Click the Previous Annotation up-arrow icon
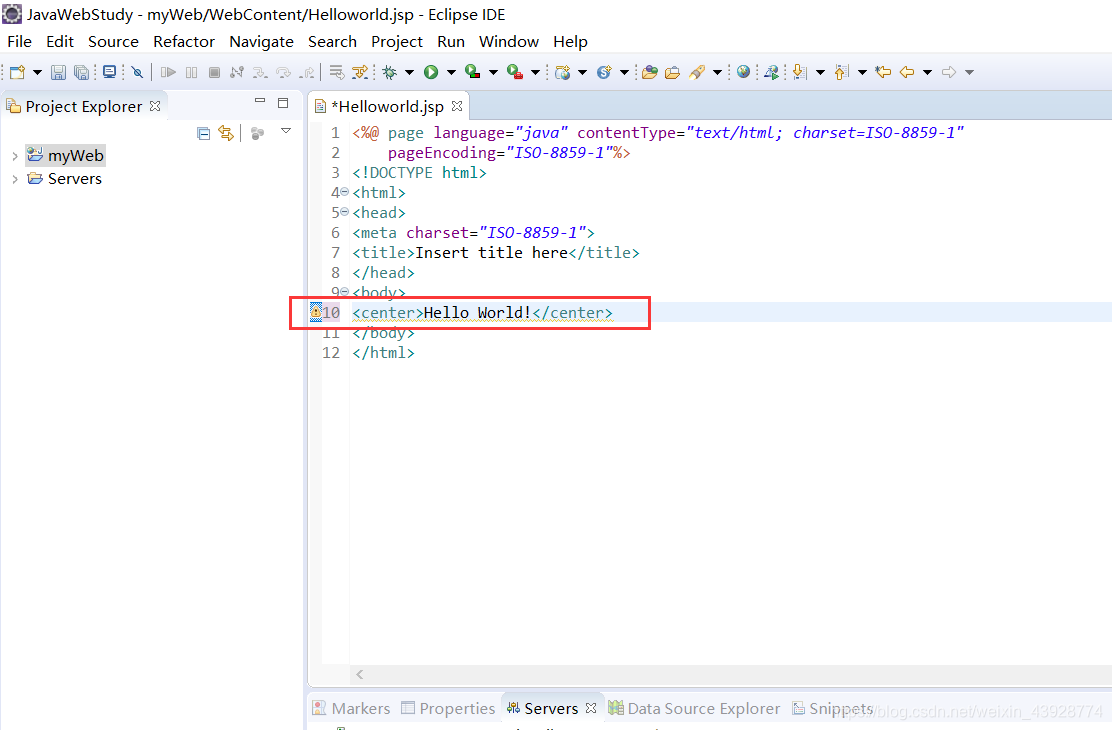The image size is (1112, 730). pyautogui.click(x=842, y=72)
